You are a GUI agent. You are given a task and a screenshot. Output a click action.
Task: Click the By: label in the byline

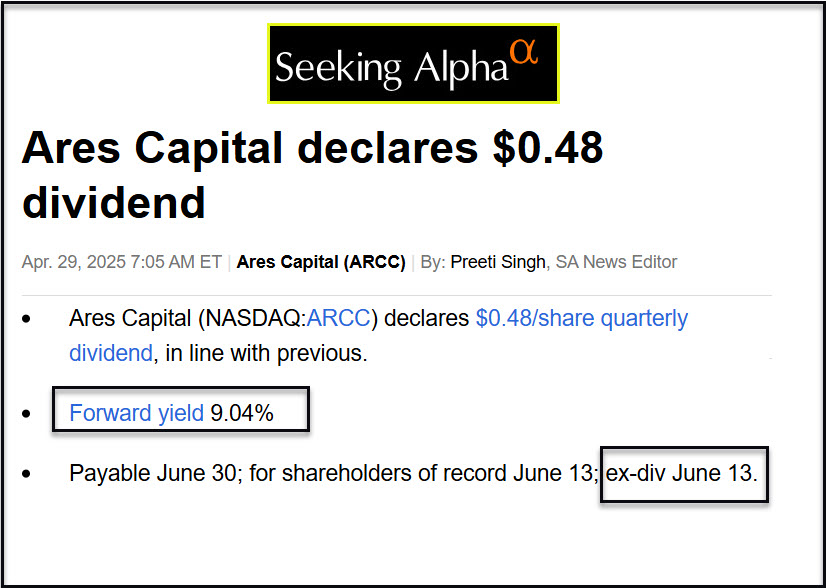pyautogui.click(x=432, y=262)
